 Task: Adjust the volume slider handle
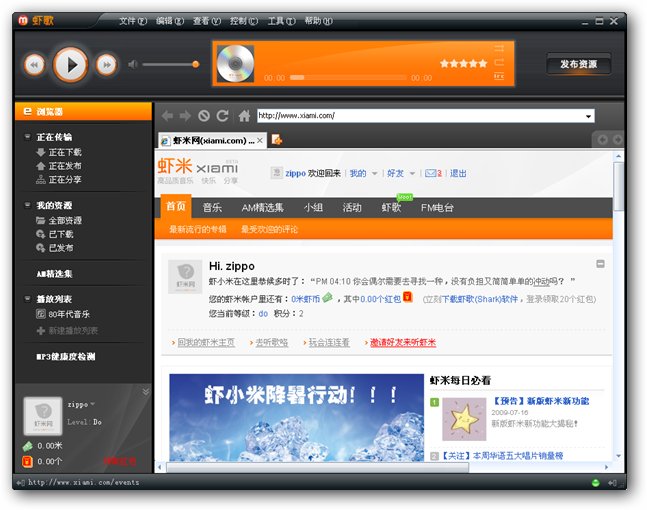click(x=196, y=64)
